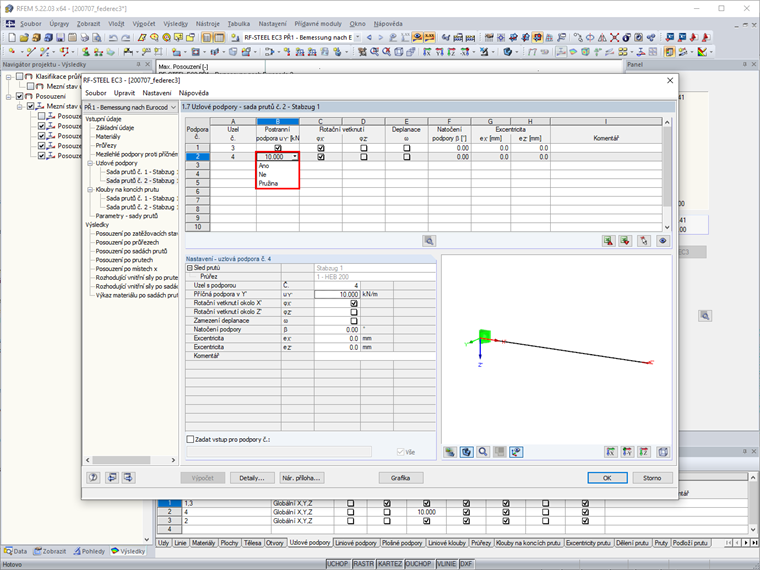Click the next table arrow icon in dialog footer
The image size is (760, 570).
click(128, 477)
